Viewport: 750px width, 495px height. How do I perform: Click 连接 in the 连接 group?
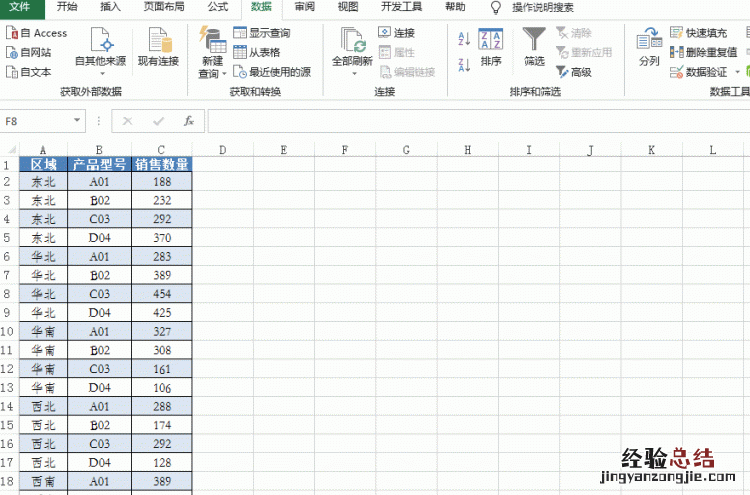pos(396,33)
